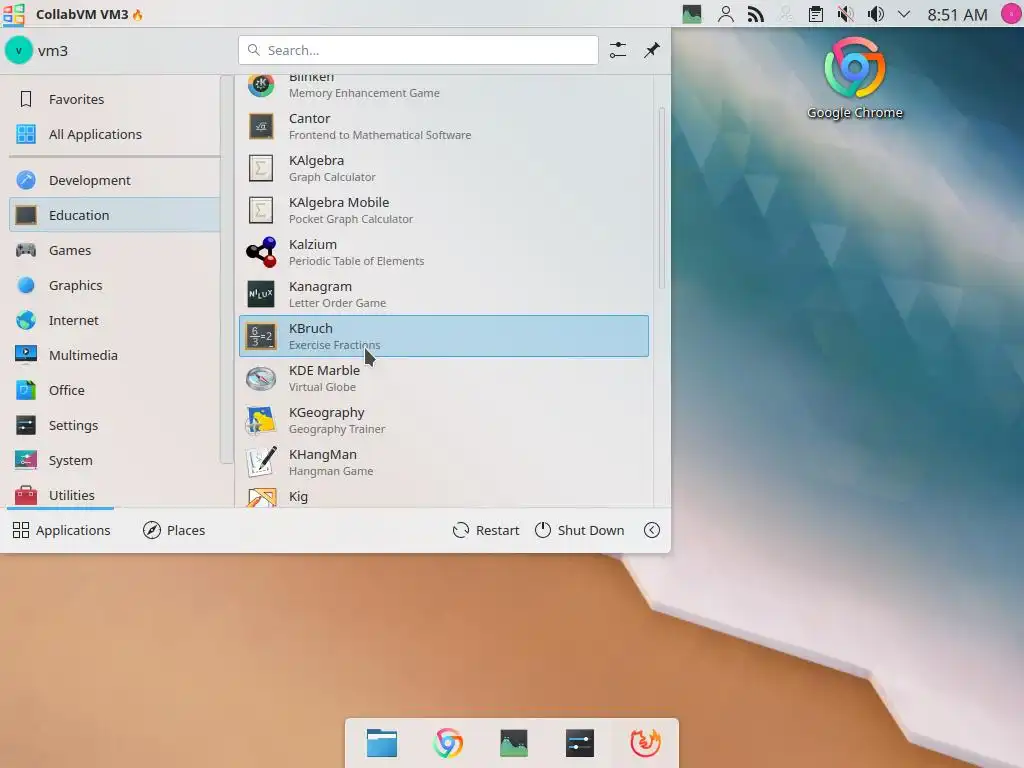Open vm3 user avatar
This screenshot has width=1024, height=768.
pyautogui.click(x=19, y=50)
